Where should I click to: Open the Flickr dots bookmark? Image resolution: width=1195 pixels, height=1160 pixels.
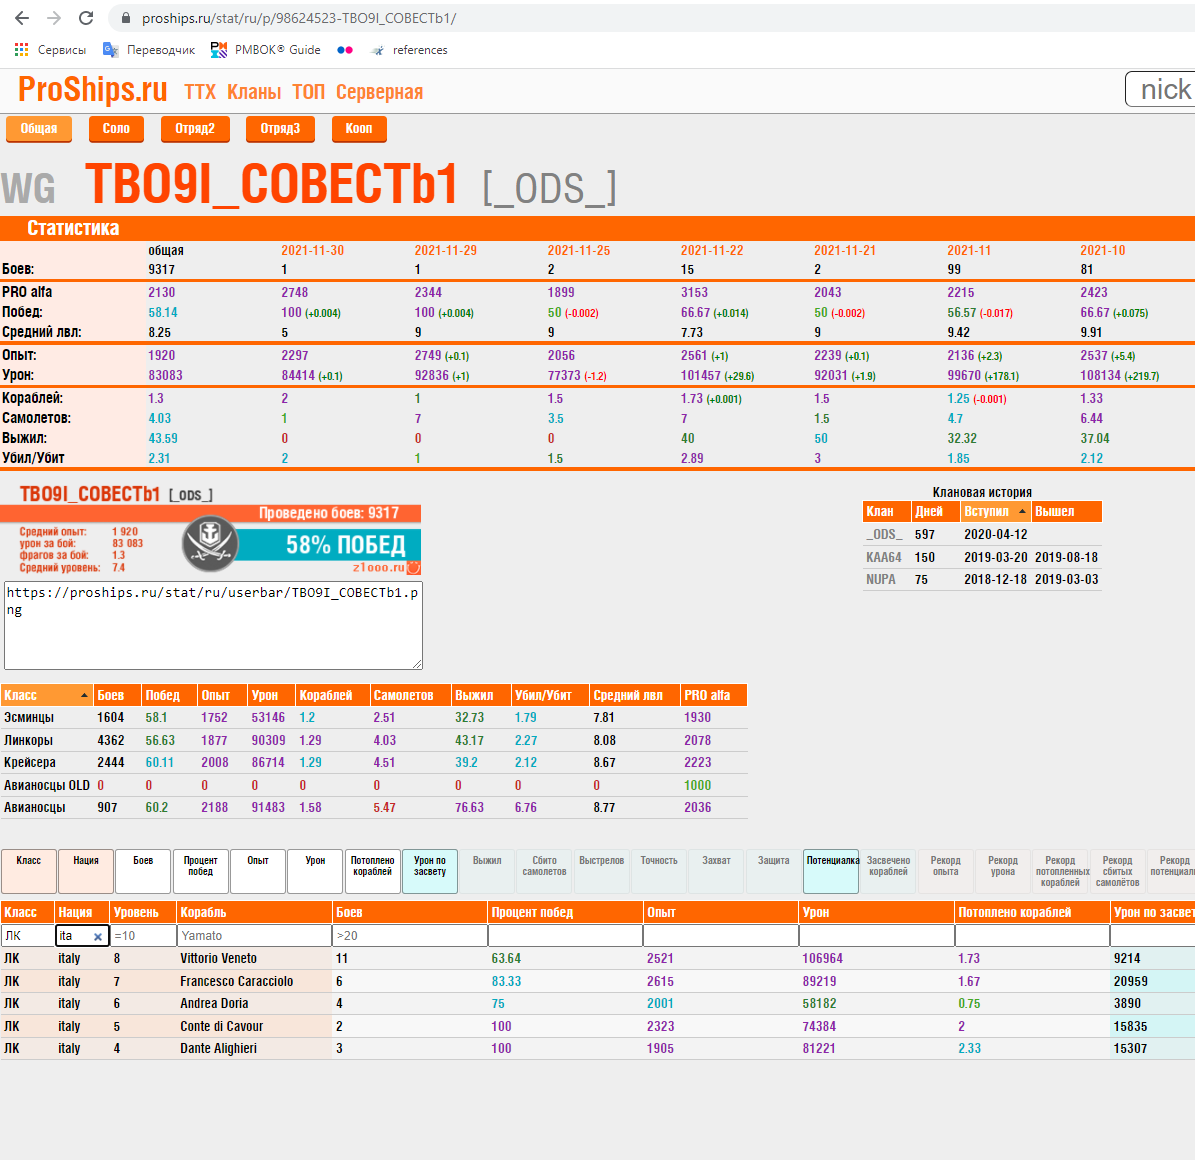tap(345, 50)
